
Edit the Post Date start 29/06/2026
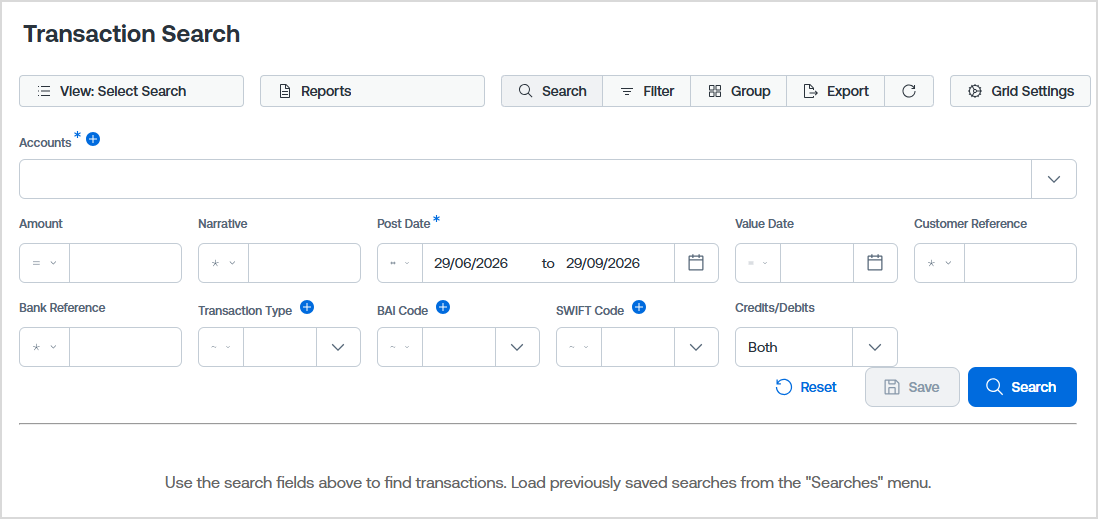click(471, 263)
